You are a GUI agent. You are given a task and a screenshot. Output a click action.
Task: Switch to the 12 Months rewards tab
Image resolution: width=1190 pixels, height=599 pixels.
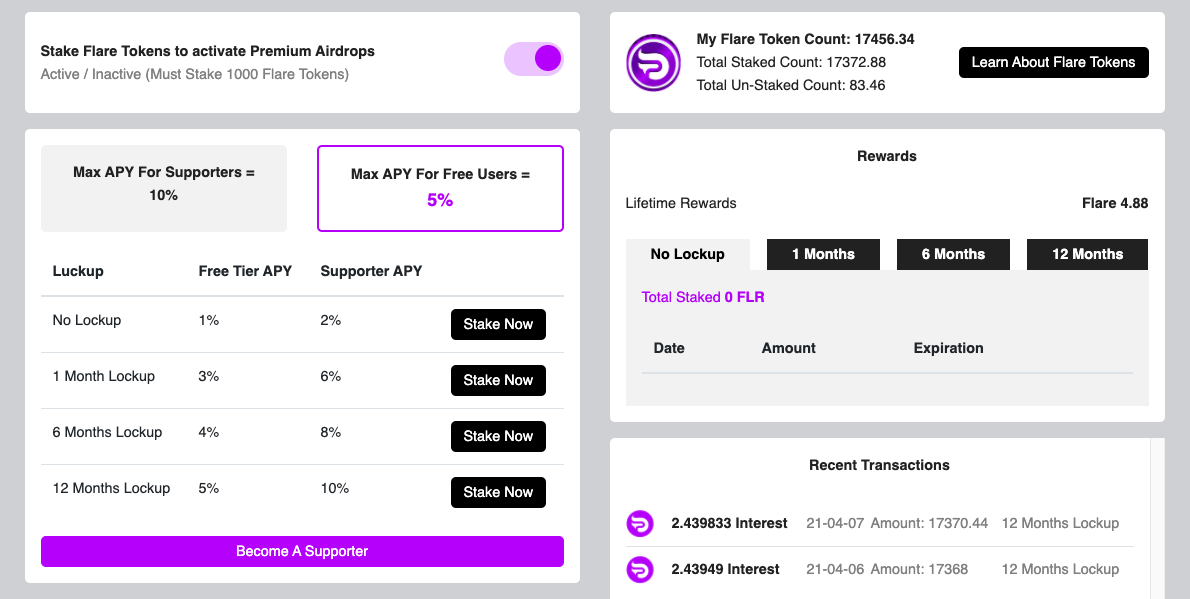tap(1088, 254)
